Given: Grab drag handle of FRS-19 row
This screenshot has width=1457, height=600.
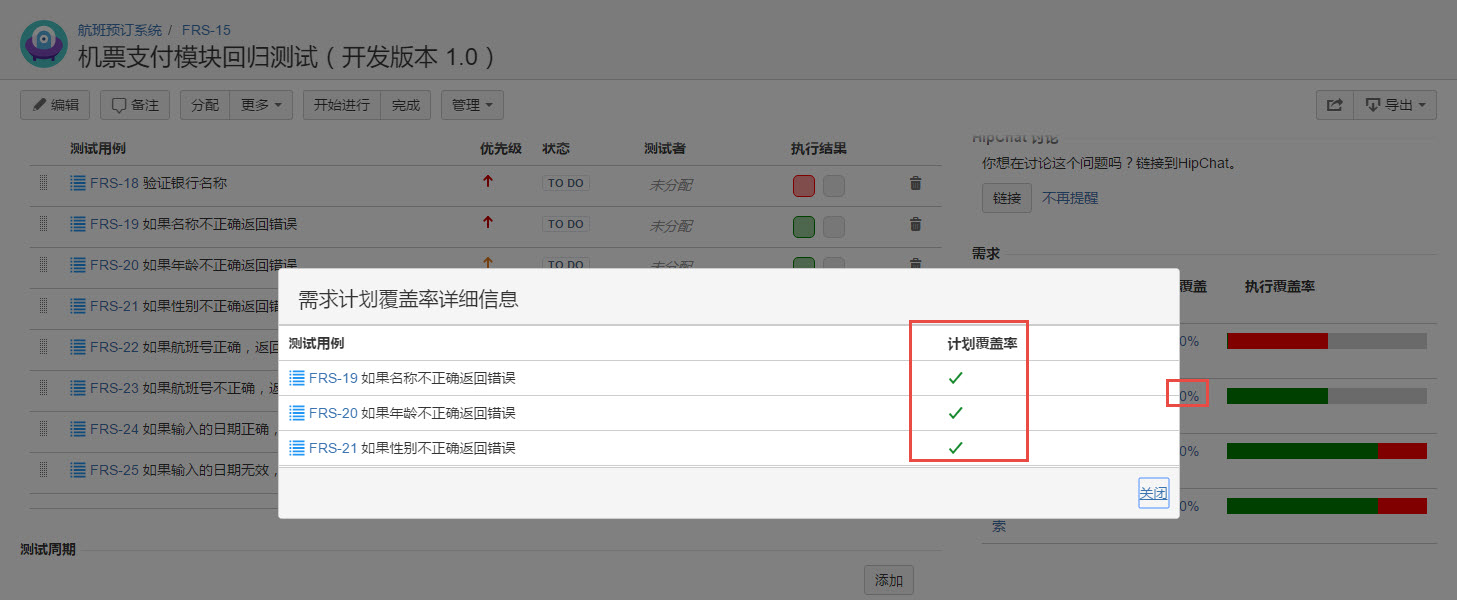Looking at the screenshot, I should 43,224.
